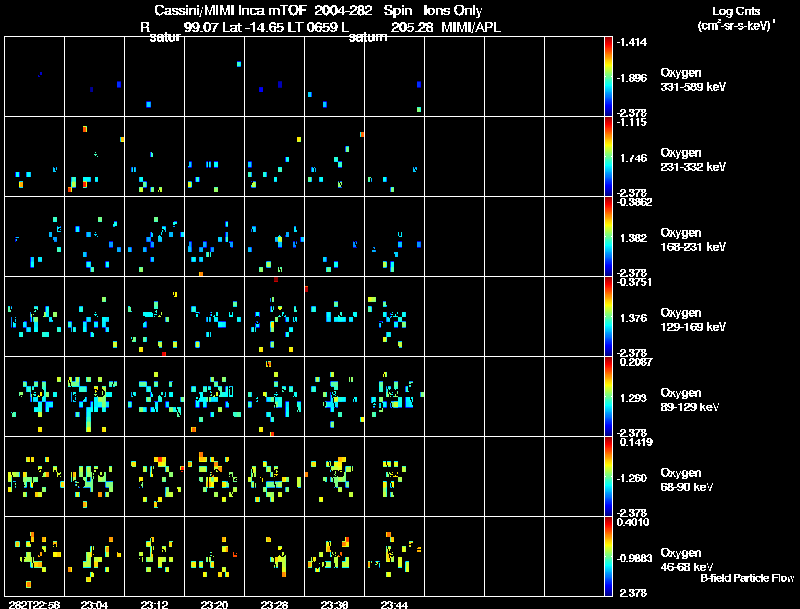Open the Oxygen 89-129 keV image at 23:04

click(94, 397)
